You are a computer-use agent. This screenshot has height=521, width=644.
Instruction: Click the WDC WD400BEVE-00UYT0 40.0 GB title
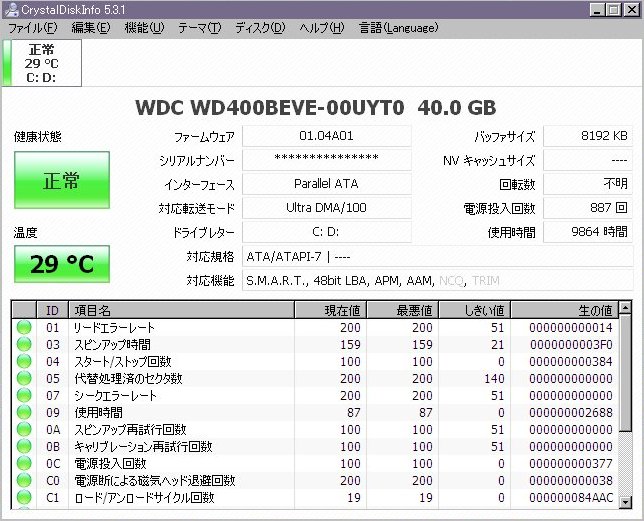click(315, 108)
